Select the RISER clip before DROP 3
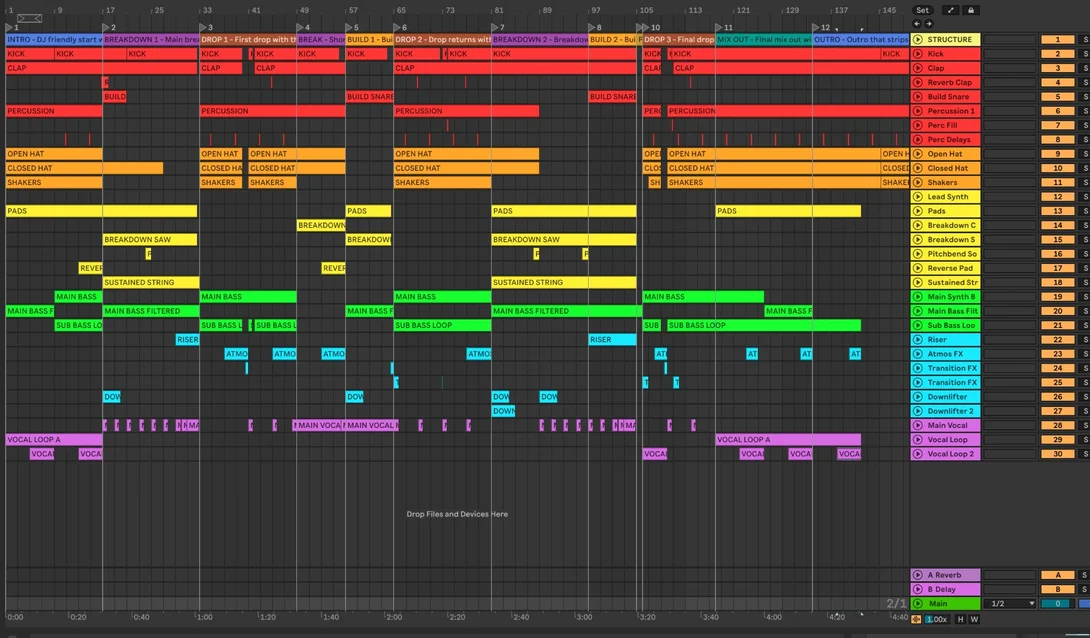Image resolution: width=1090 pixels, height=638 pixels. click(612, 339)
